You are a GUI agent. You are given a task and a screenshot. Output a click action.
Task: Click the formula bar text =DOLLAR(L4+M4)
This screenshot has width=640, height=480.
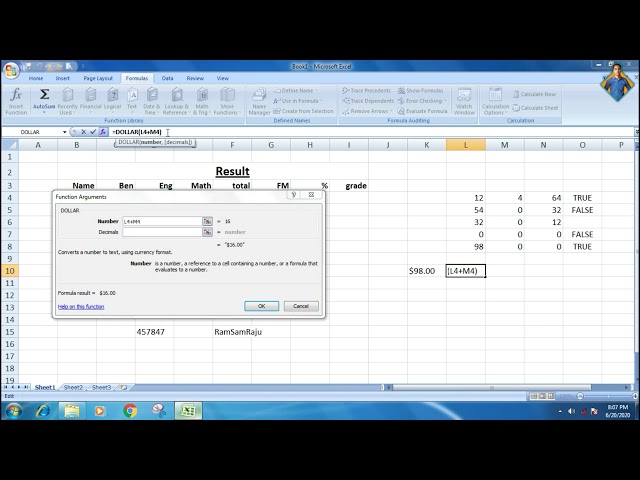point(137,132)
